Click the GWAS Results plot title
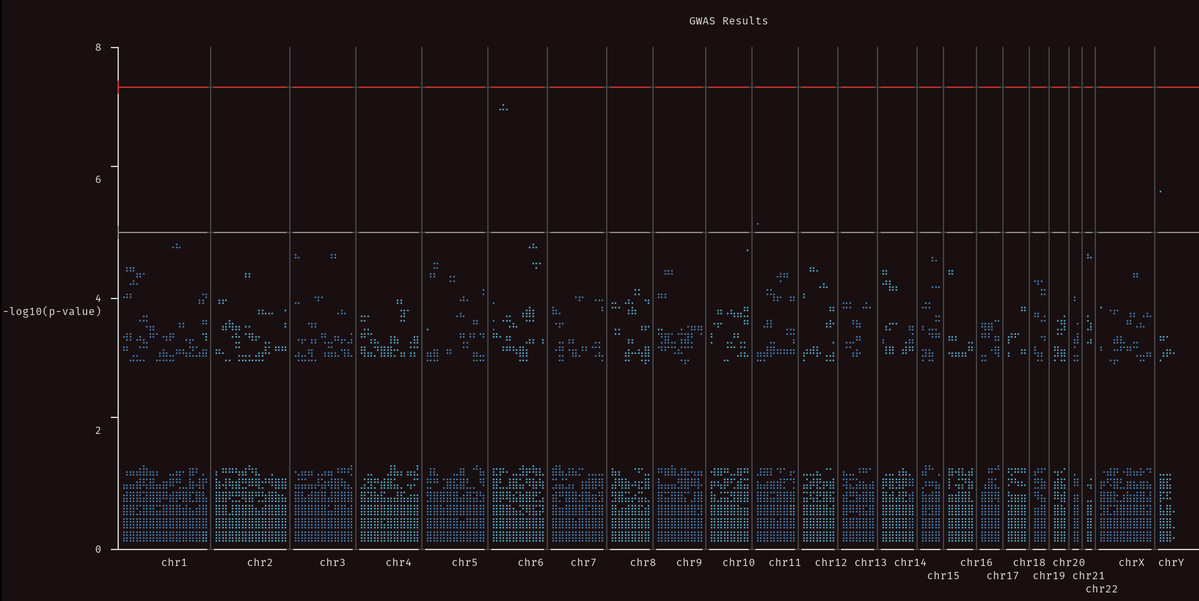 click(x=728, y=21)
